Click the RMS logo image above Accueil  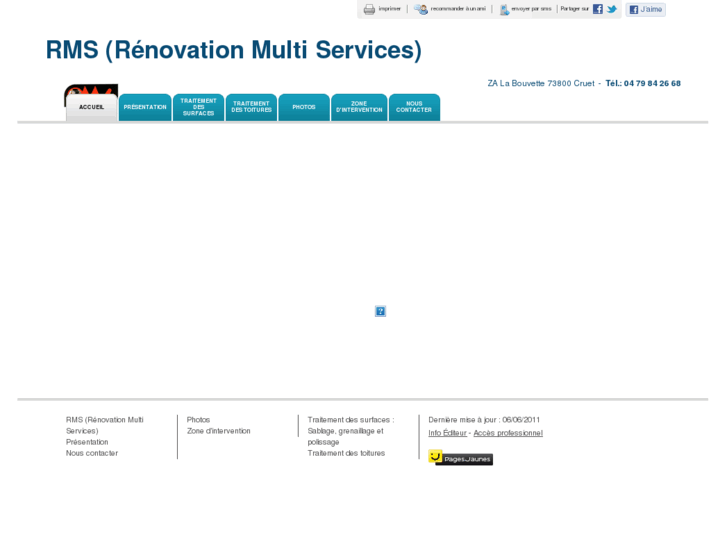[91, 89]
